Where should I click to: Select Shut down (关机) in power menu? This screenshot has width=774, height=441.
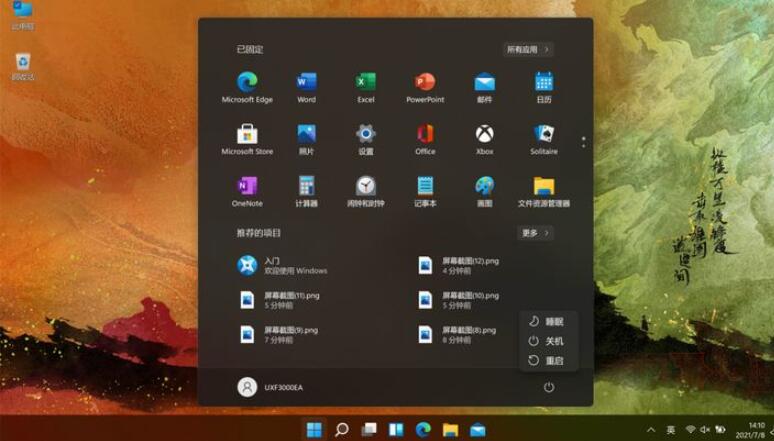(548, 341)
